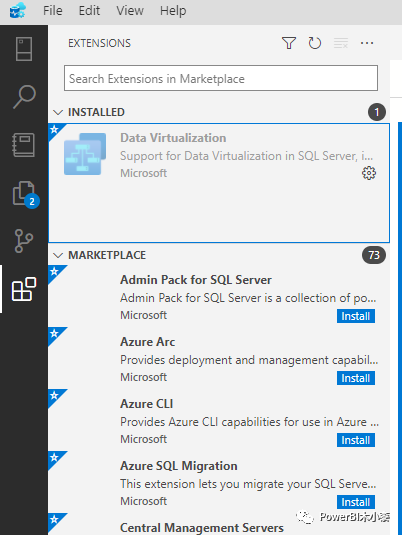Image resolution: width=402 pixels, height=535 pixels.
Task: Click 'Support for Data Virtualization' description
Action: point(246,156)
